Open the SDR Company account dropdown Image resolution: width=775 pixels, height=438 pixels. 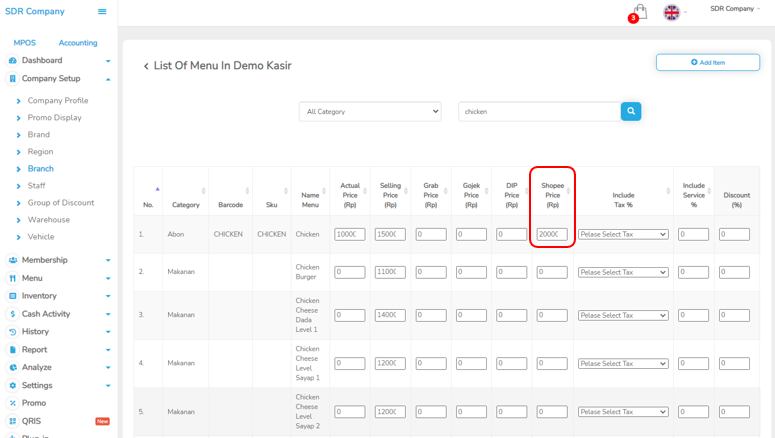pyautogui.click(x=735, y=9)
